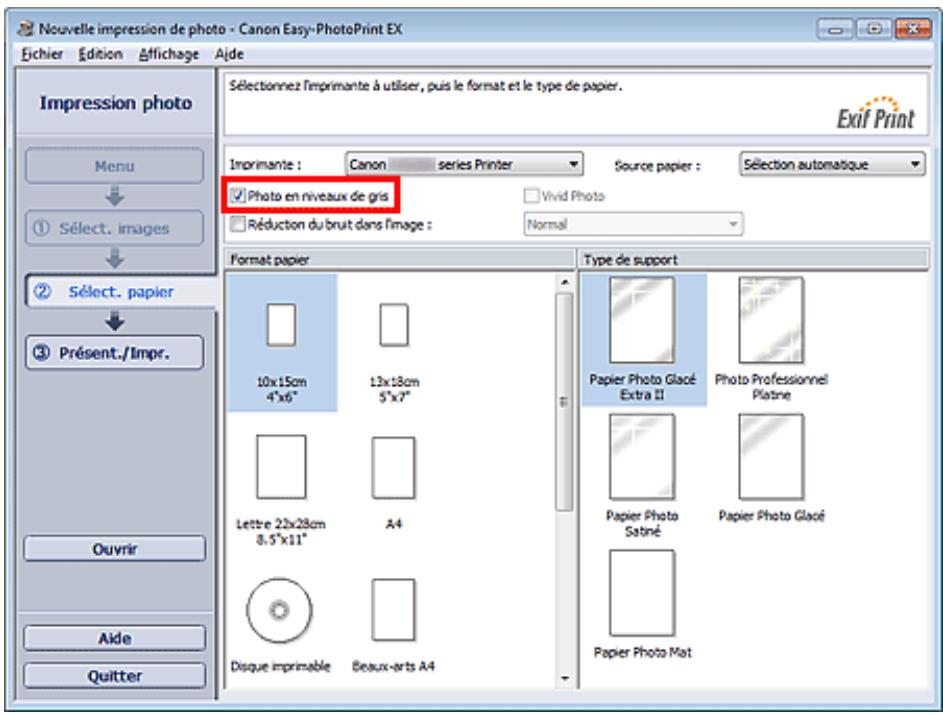943x715 pixels.
Task: Click the scroll up arrow in Format papier
Action: coord(564,281)
